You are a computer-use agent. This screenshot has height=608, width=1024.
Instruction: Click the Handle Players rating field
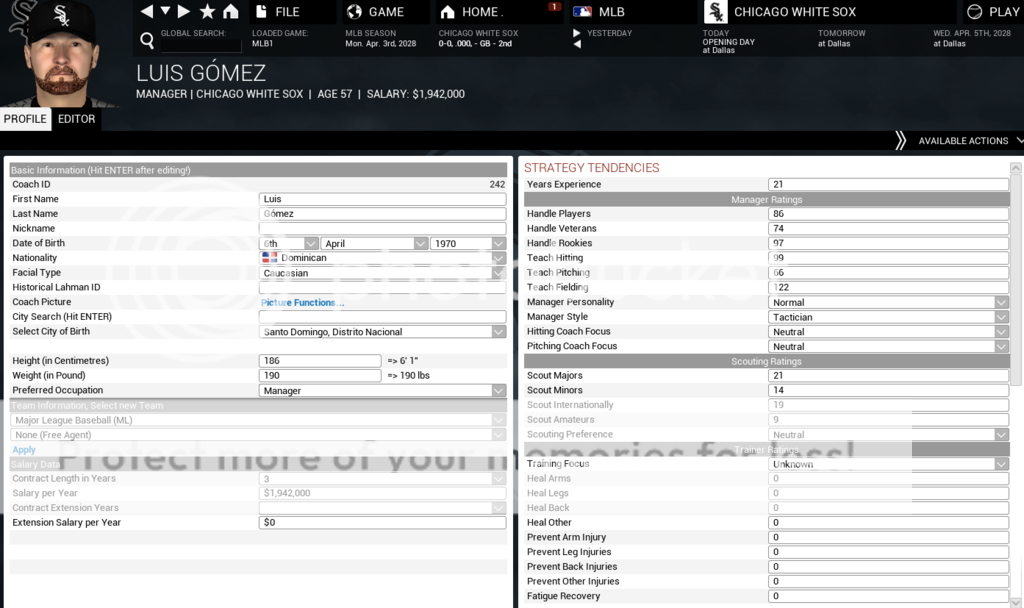[x=888, y=214]
